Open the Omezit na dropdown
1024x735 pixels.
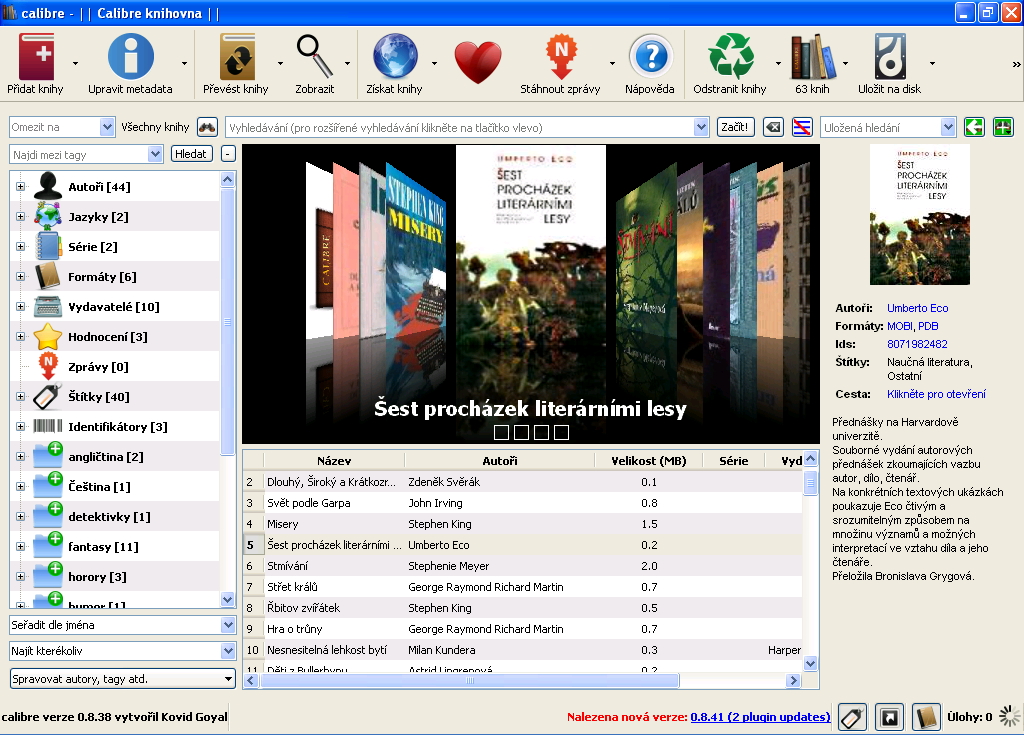[x=62, y=127]
